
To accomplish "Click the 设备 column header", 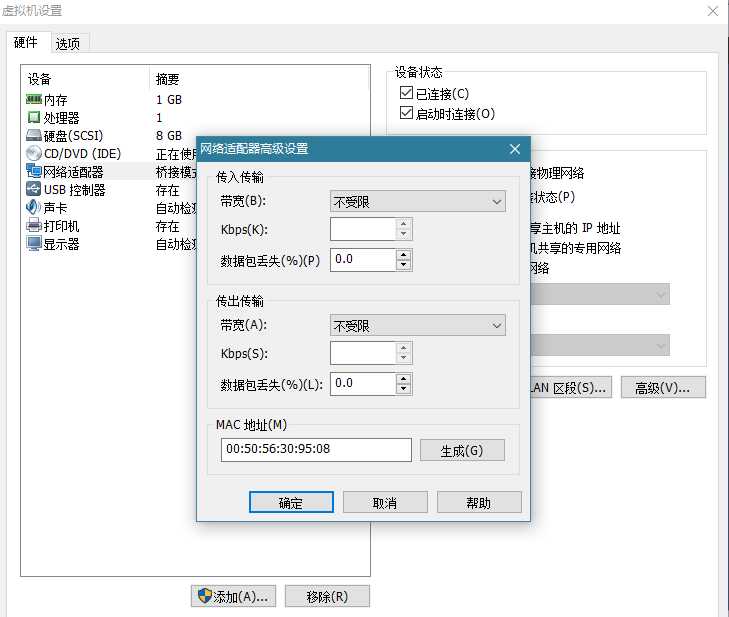I will tap(39, 79).
